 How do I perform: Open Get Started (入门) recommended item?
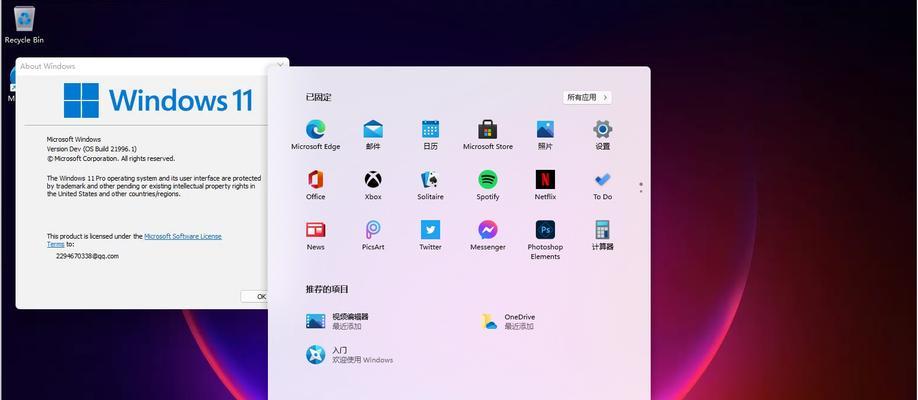click(350, 354)
